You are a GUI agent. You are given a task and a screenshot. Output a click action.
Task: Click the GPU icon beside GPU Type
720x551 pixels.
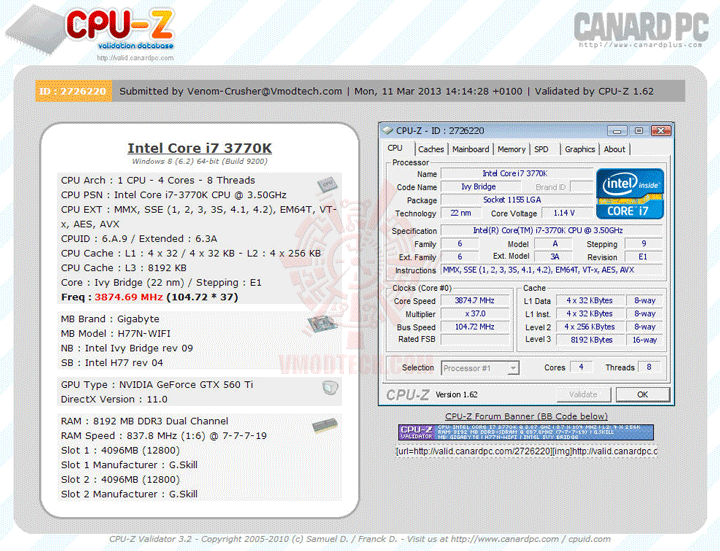tap(330, 388)
